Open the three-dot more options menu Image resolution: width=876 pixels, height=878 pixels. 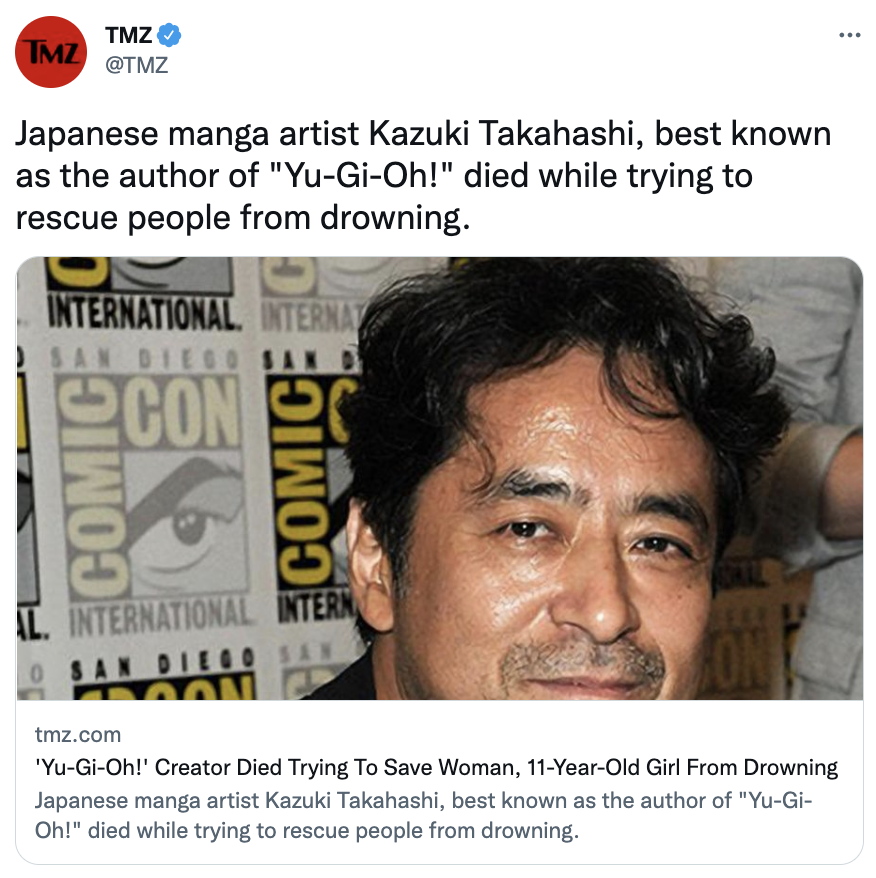pyautogui.click(x=849, y=35)
